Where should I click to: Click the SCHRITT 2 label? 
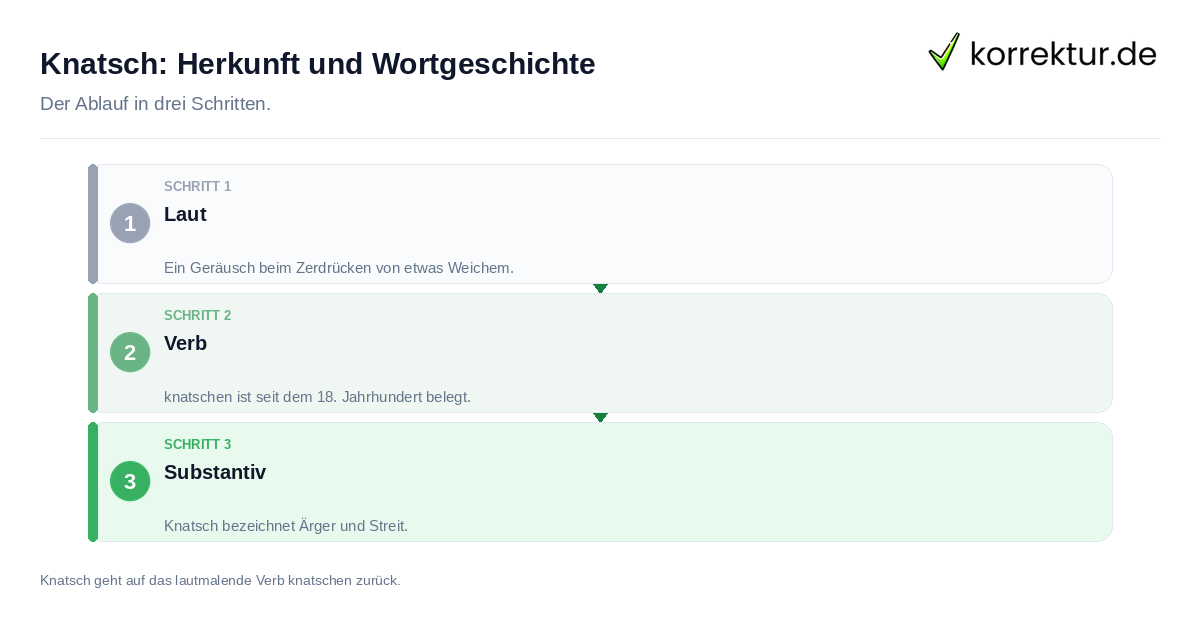click(x=197, y=316)
